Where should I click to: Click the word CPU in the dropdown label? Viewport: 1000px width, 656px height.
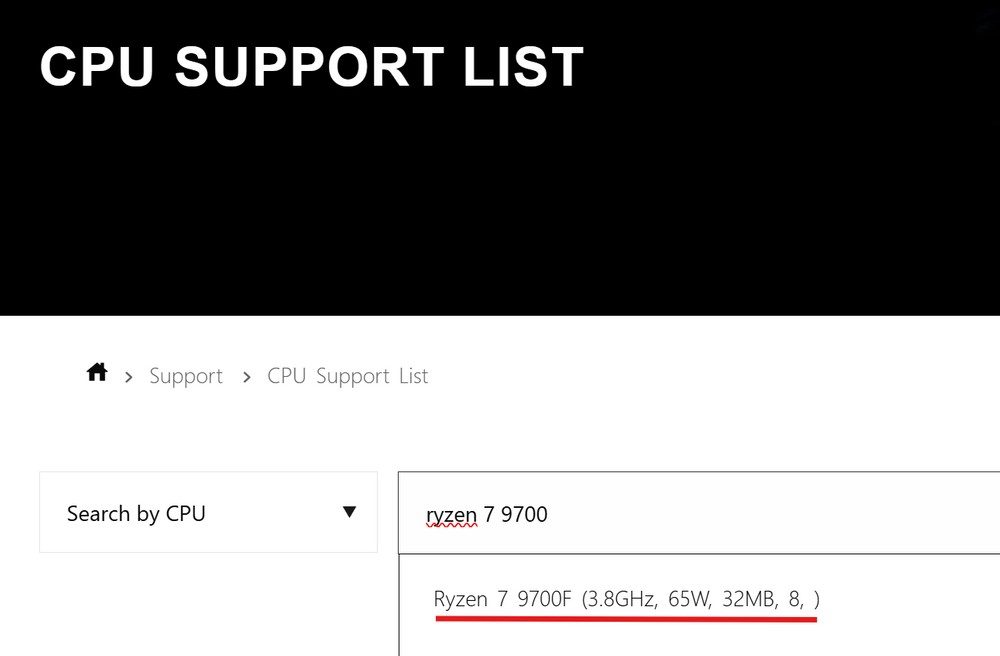coord(186,514)
